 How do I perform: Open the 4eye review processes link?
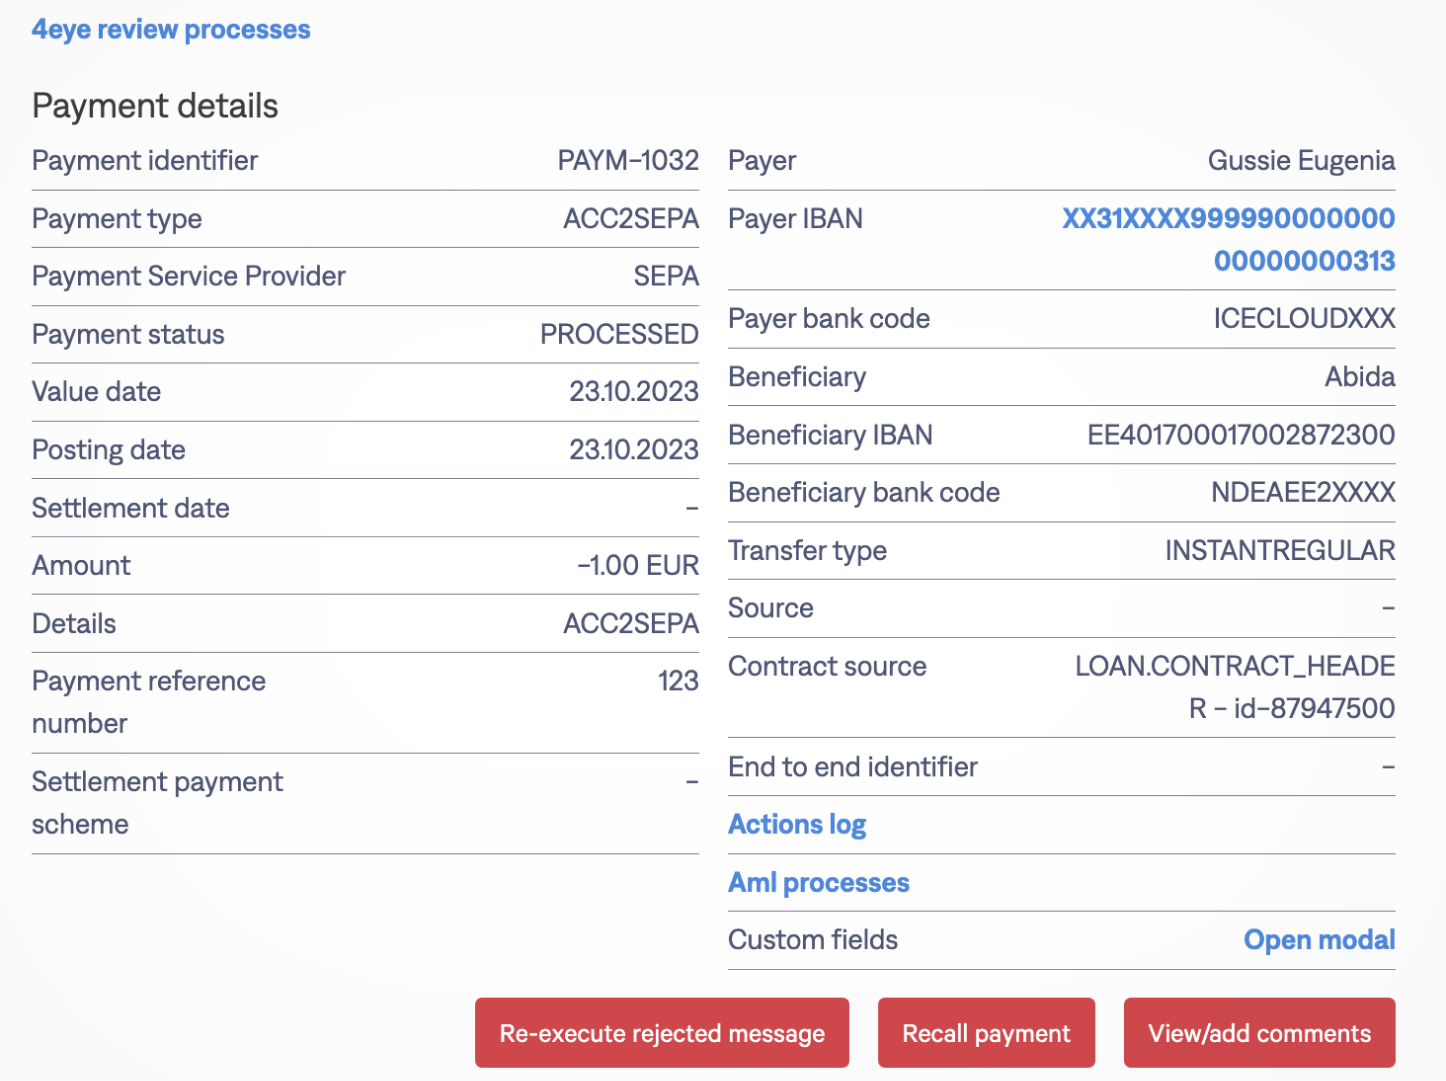coord(171,30)
